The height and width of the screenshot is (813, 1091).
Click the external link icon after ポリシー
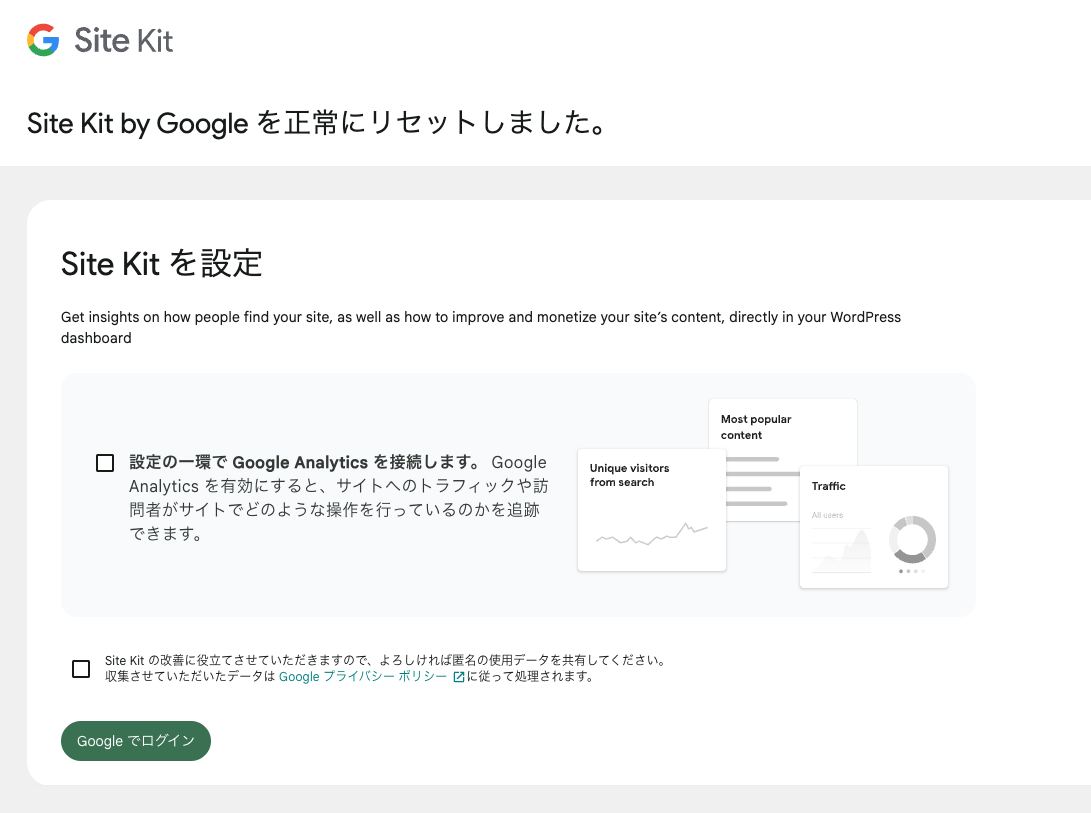(459, 677)
